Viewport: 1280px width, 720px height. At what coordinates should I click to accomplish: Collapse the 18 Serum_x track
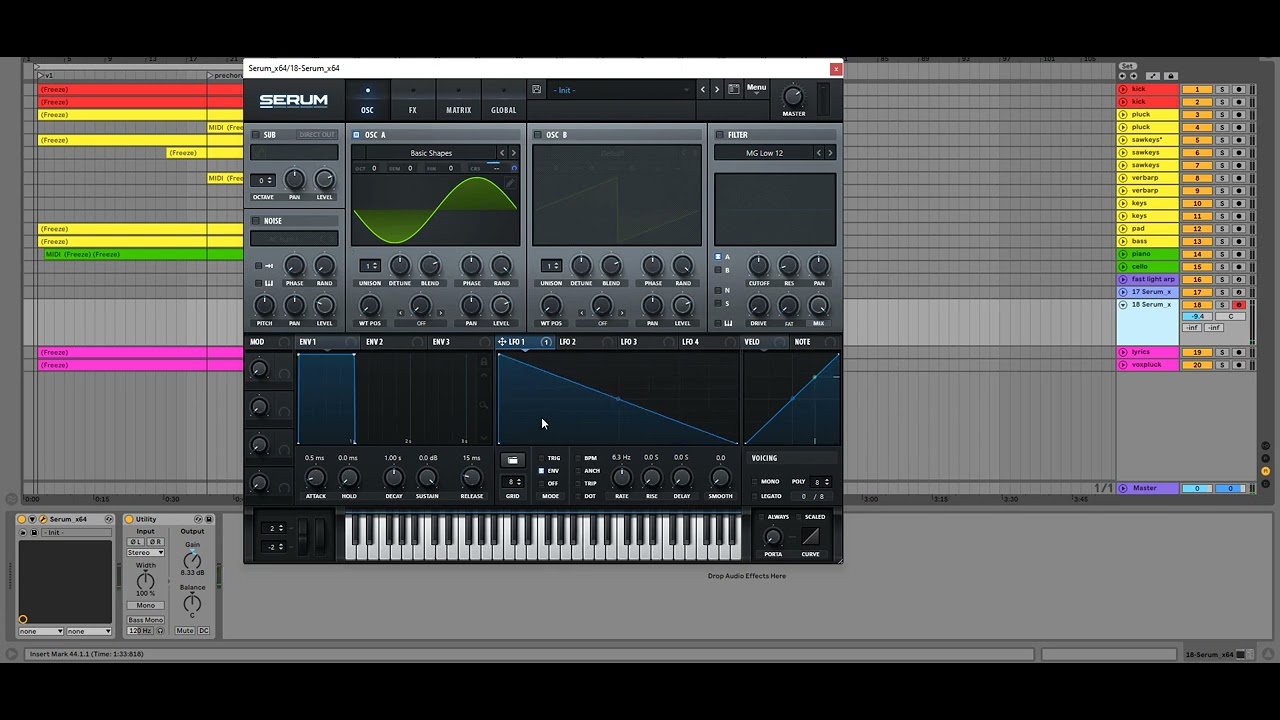1123,305
